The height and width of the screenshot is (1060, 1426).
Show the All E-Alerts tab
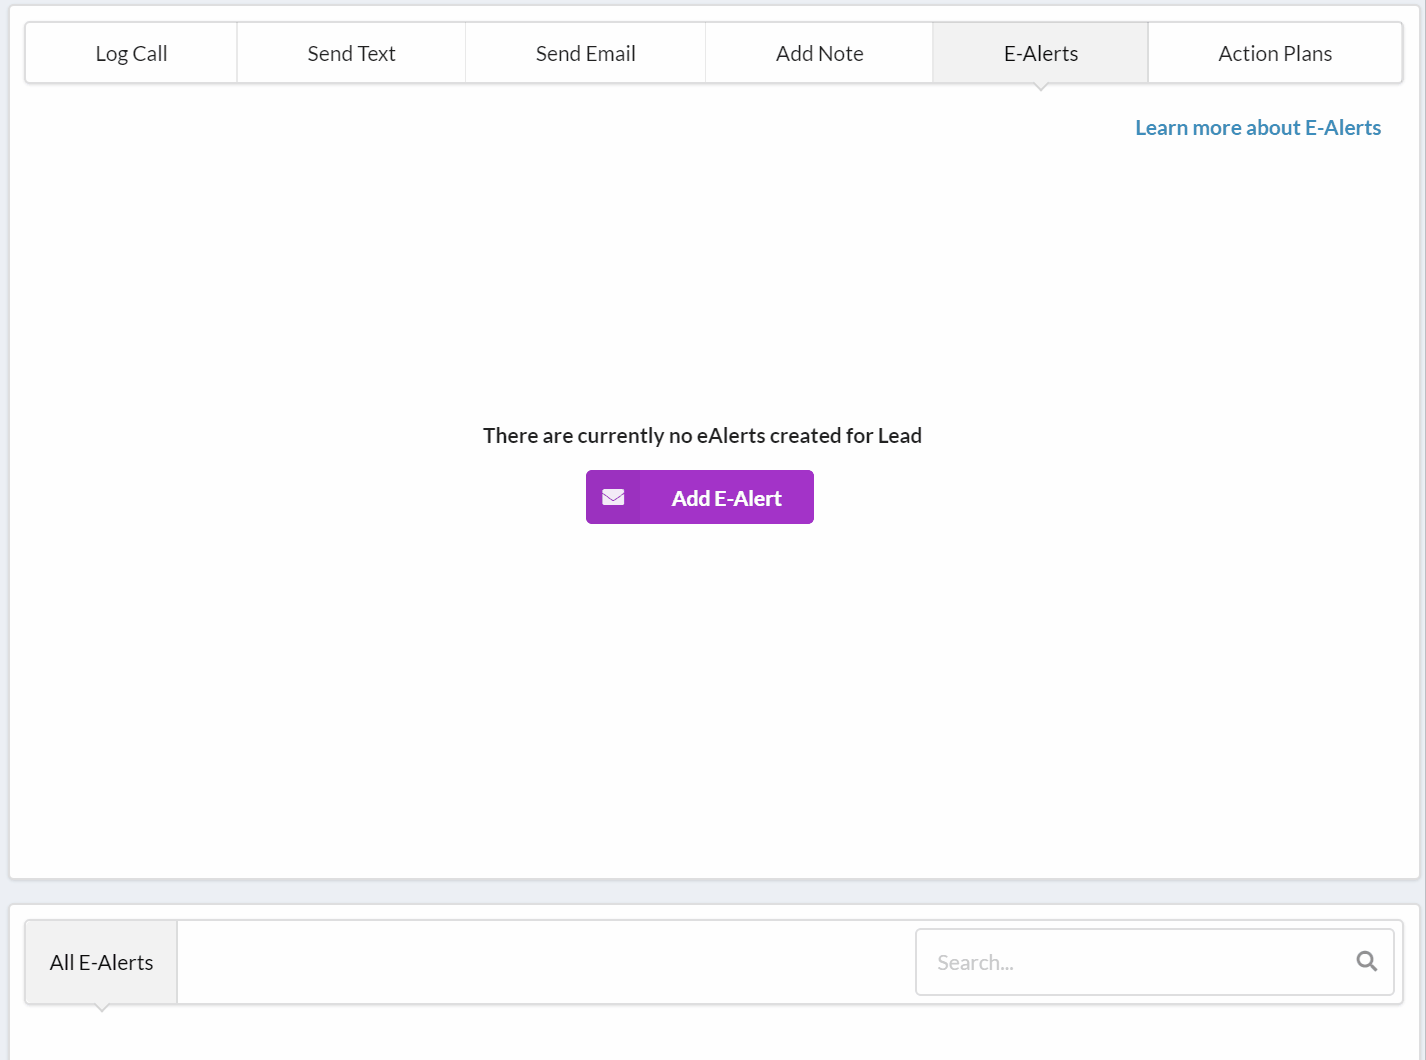click(x=101, y=962)
